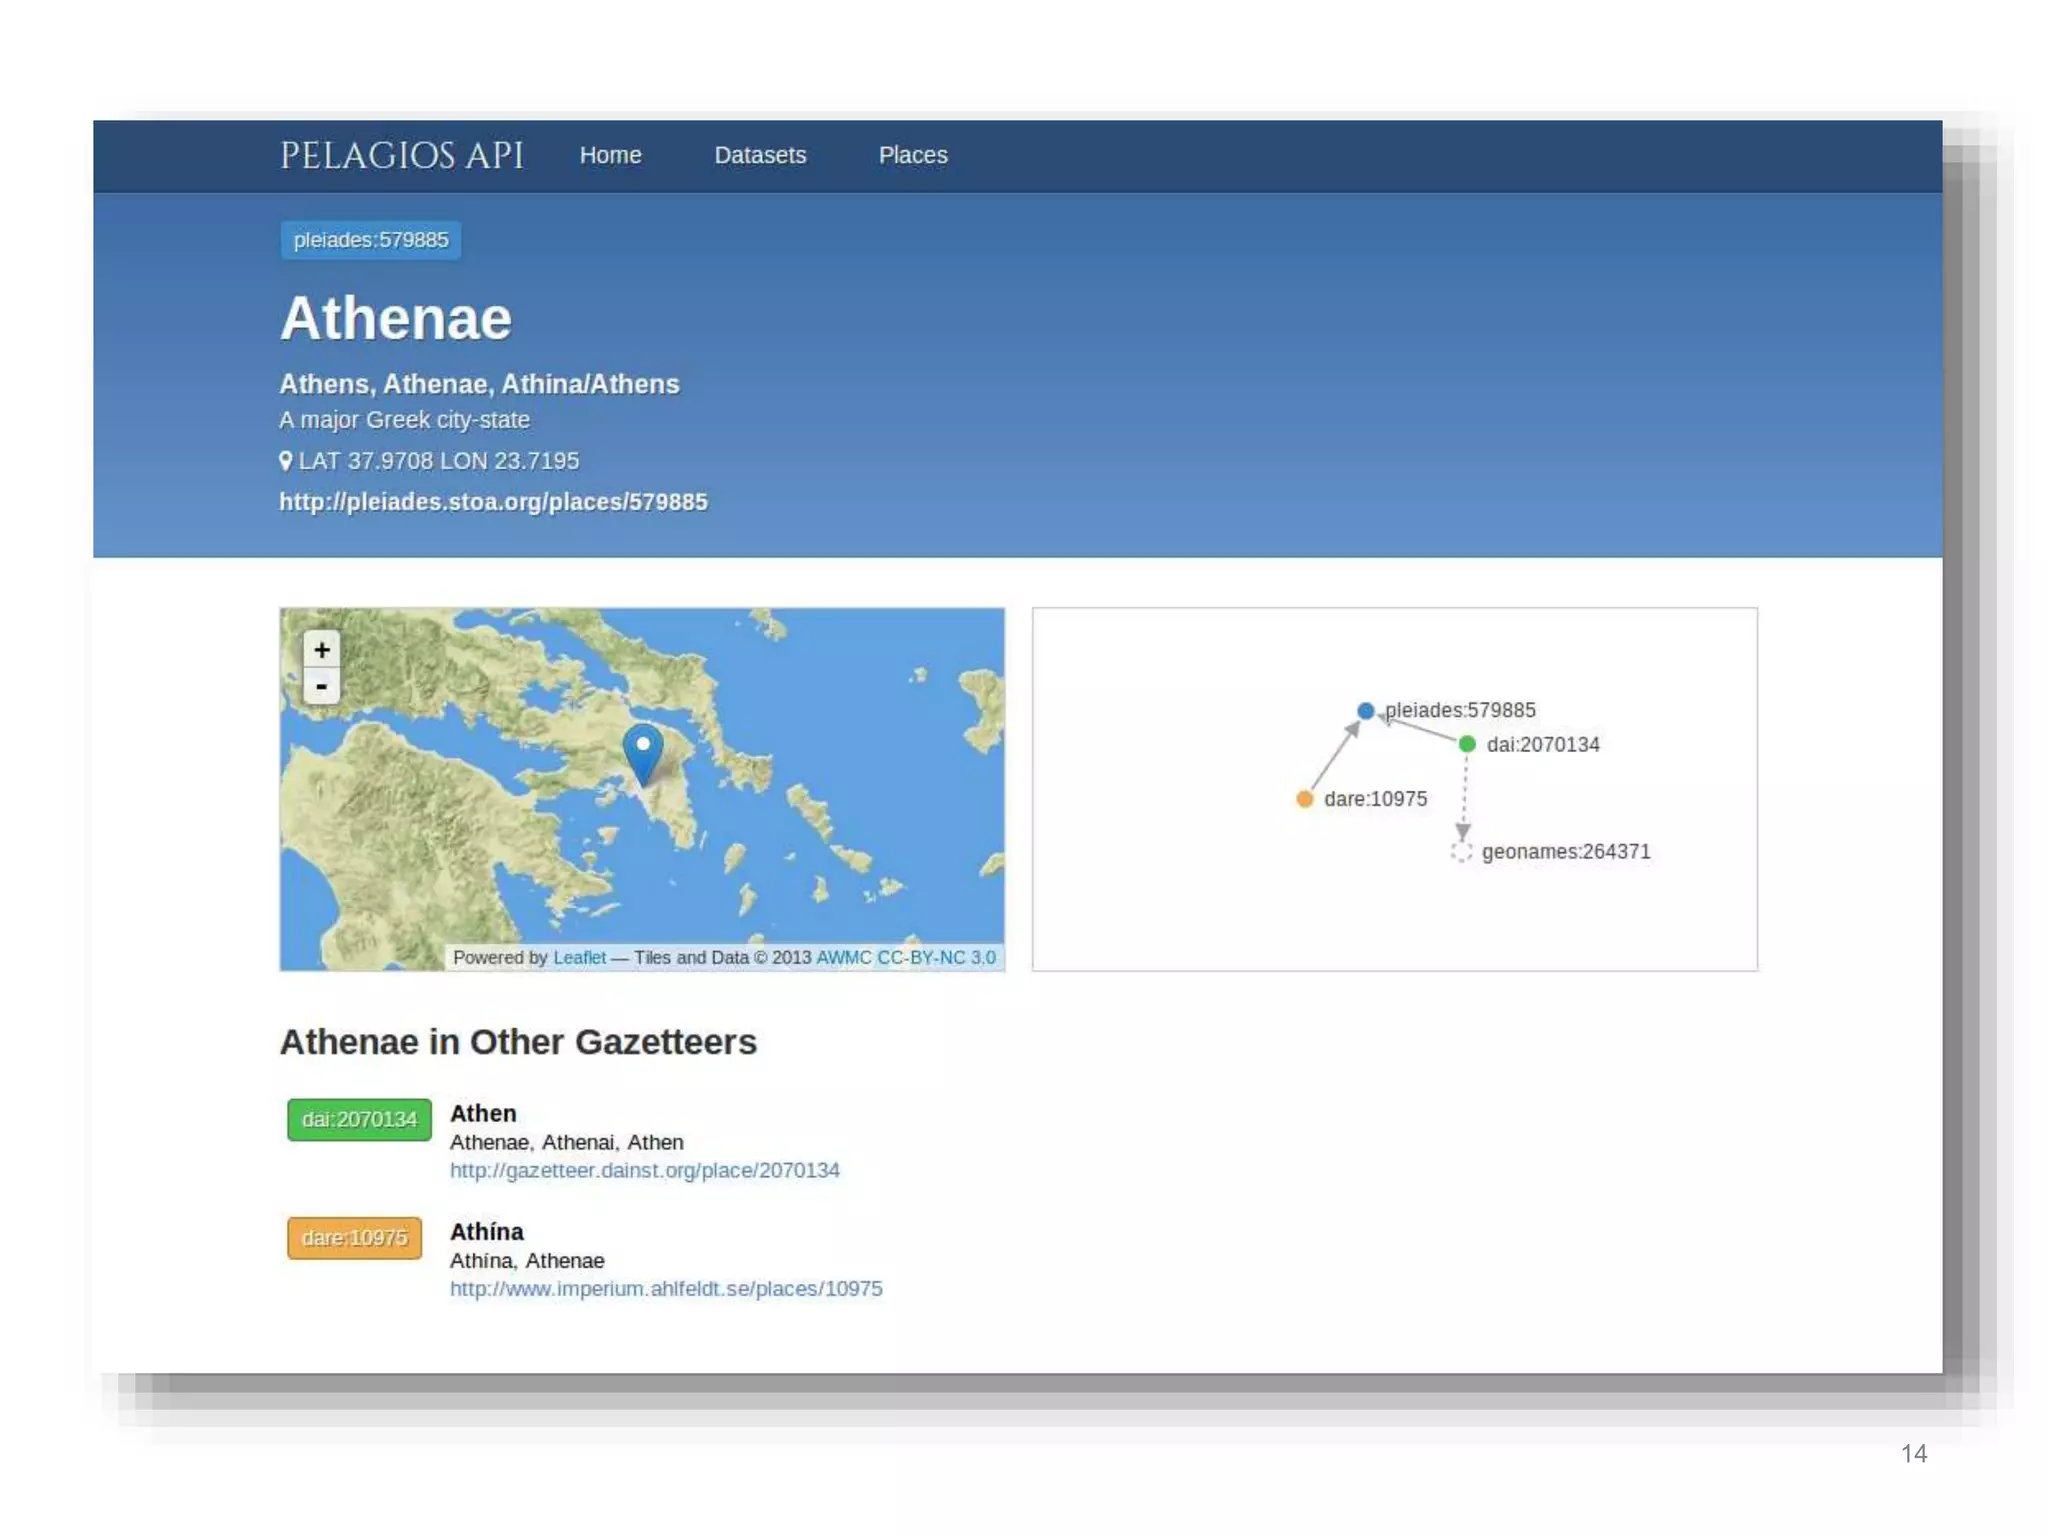2048x1536 pixels.
Task: Zoom out the map with minus button
Action: (x=321, y=687)
